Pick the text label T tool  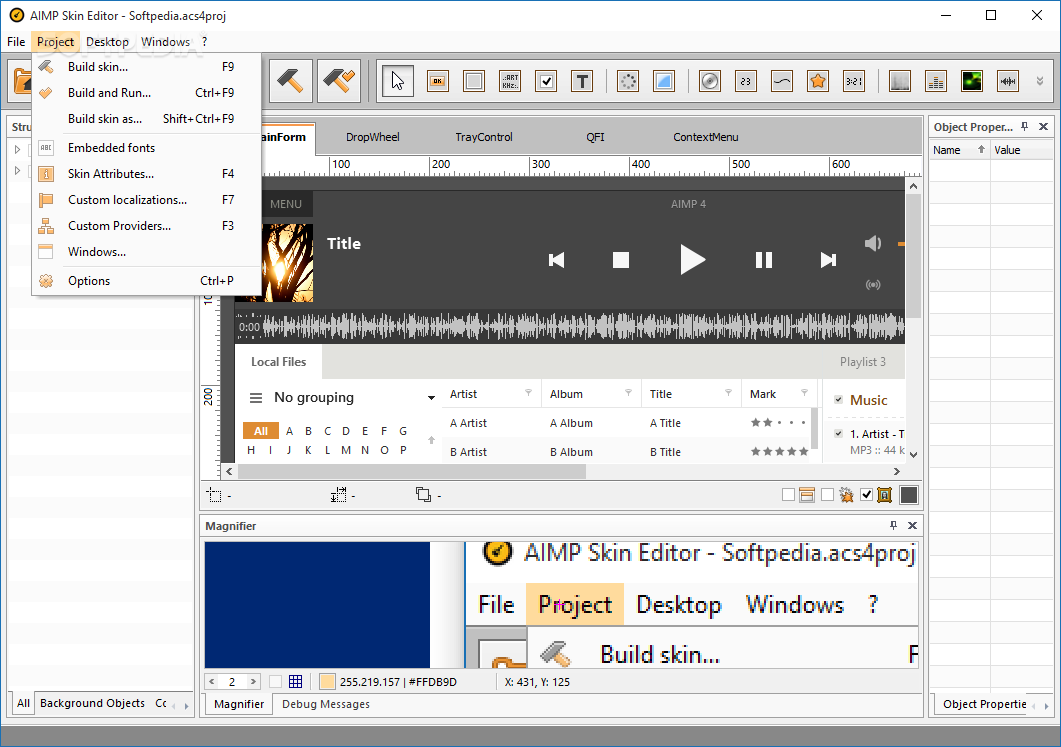(x=582, y=82)
